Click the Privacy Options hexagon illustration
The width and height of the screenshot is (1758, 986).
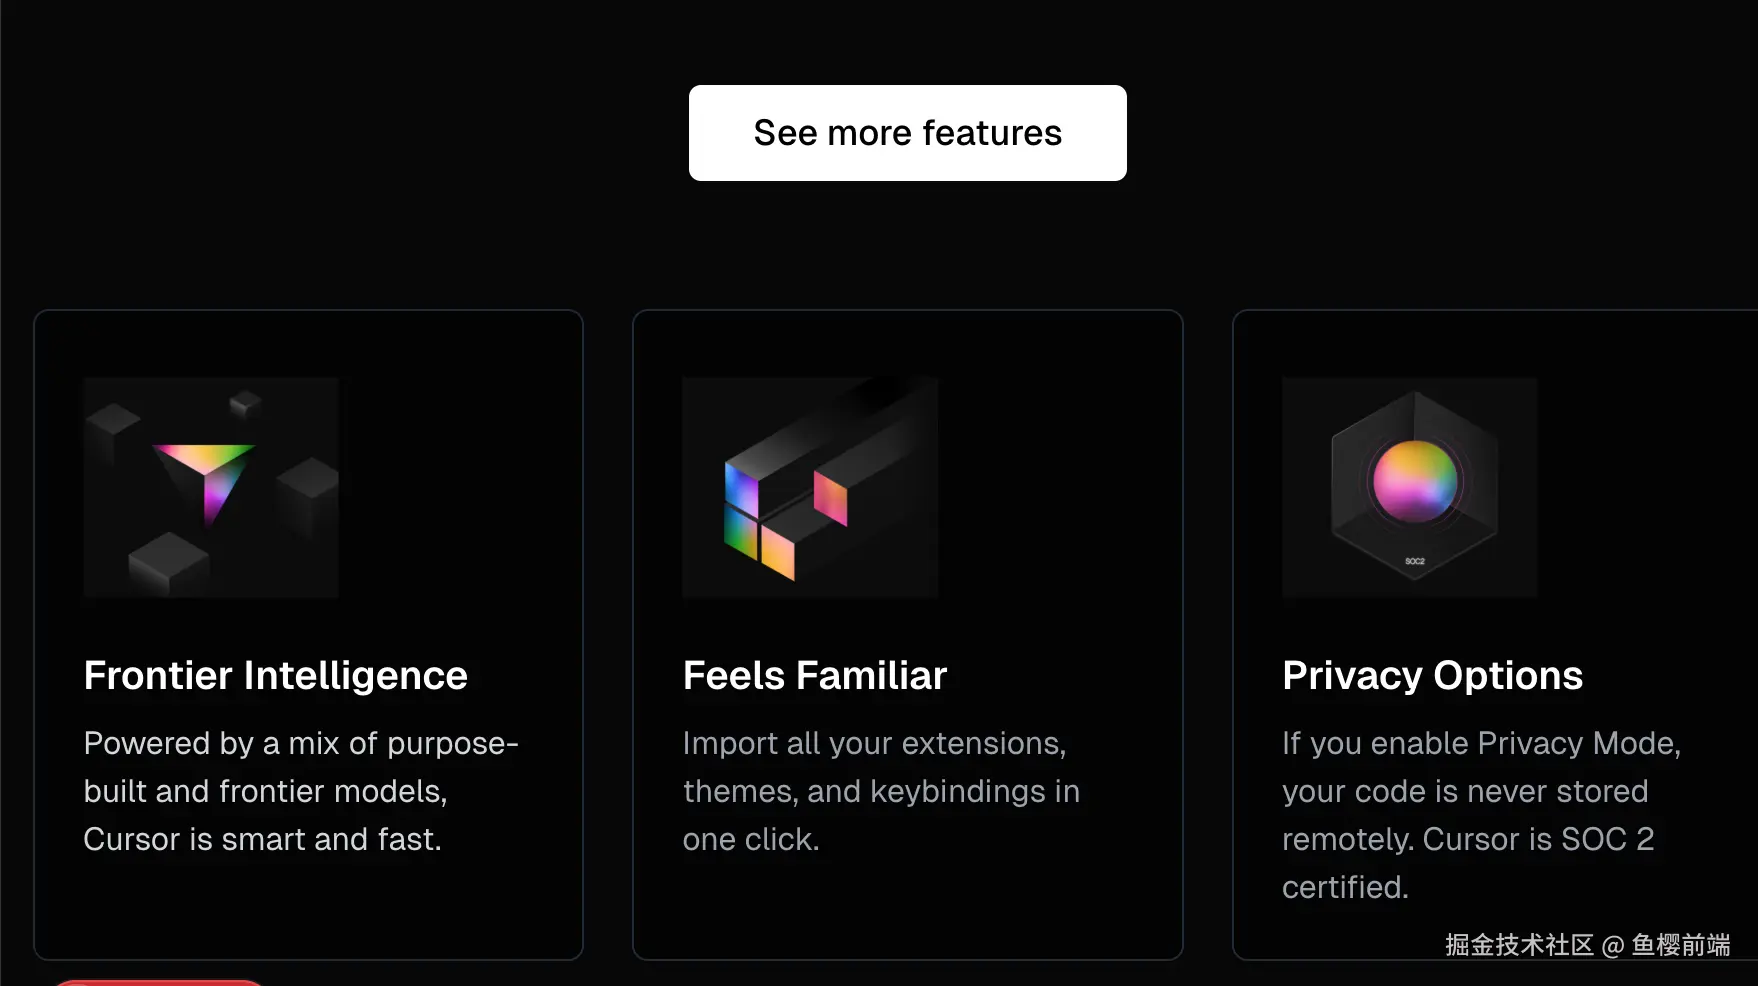click(x=1409, y=487)
